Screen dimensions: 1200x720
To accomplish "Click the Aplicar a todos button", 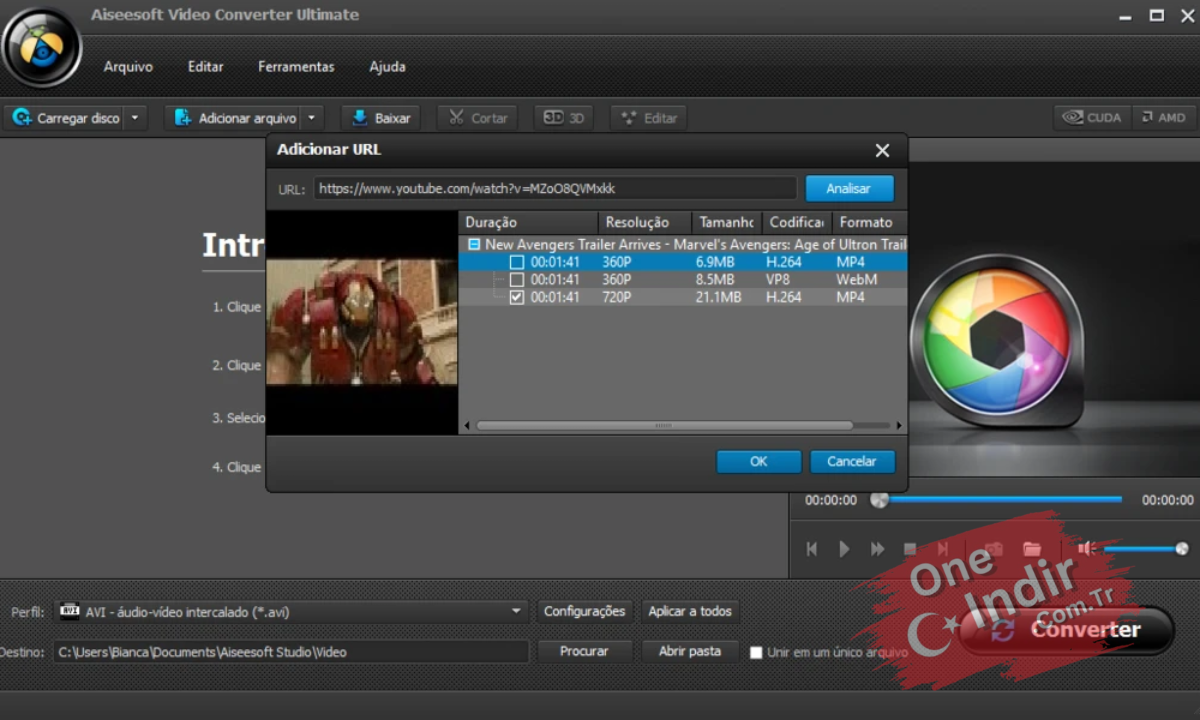I will point(690,611).
